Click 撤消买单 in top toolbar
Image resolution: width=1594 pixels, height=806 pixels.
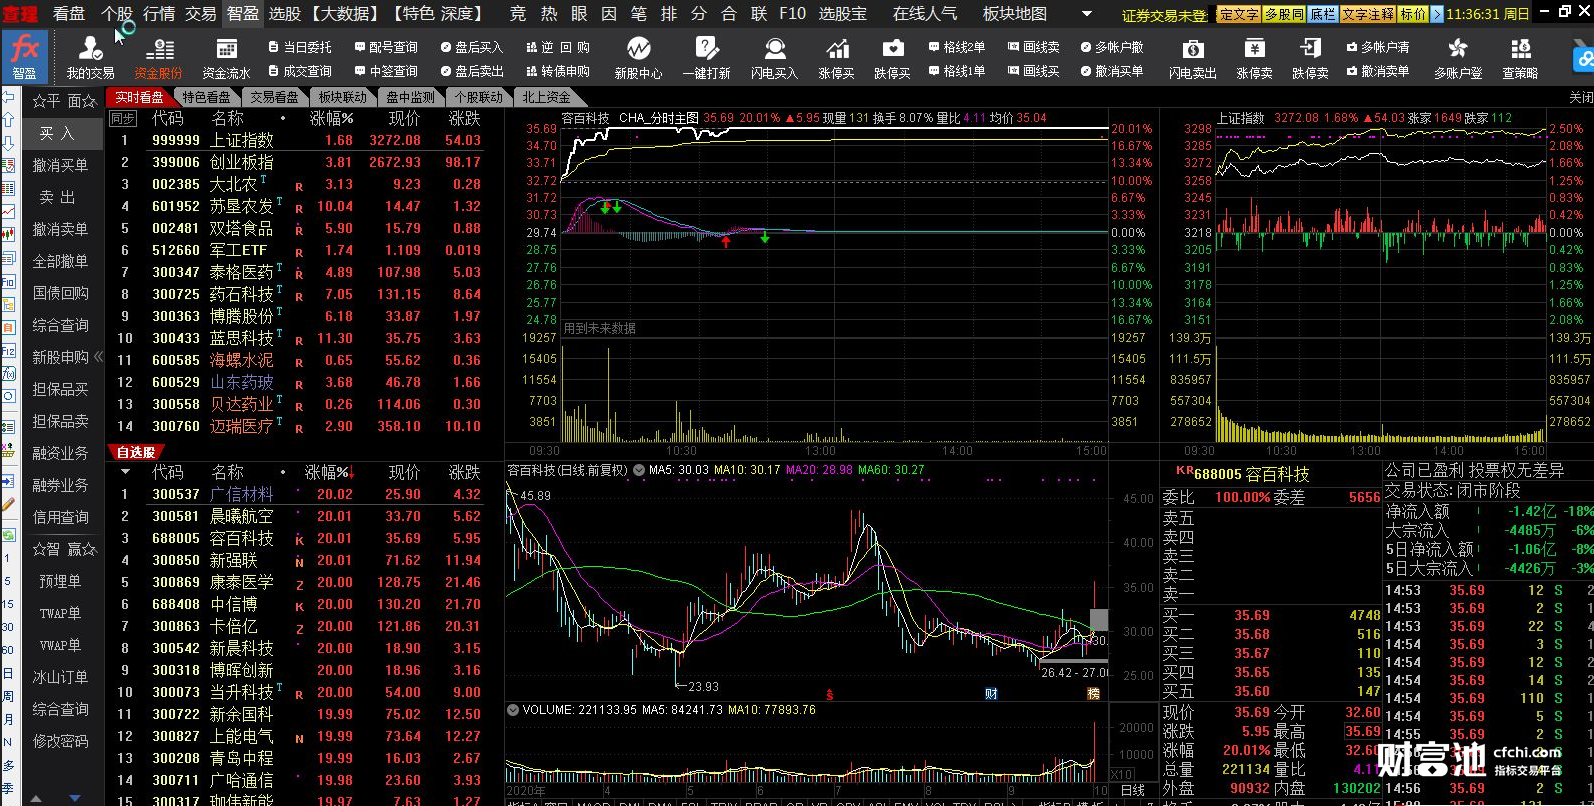click(x=1112, y=71)
